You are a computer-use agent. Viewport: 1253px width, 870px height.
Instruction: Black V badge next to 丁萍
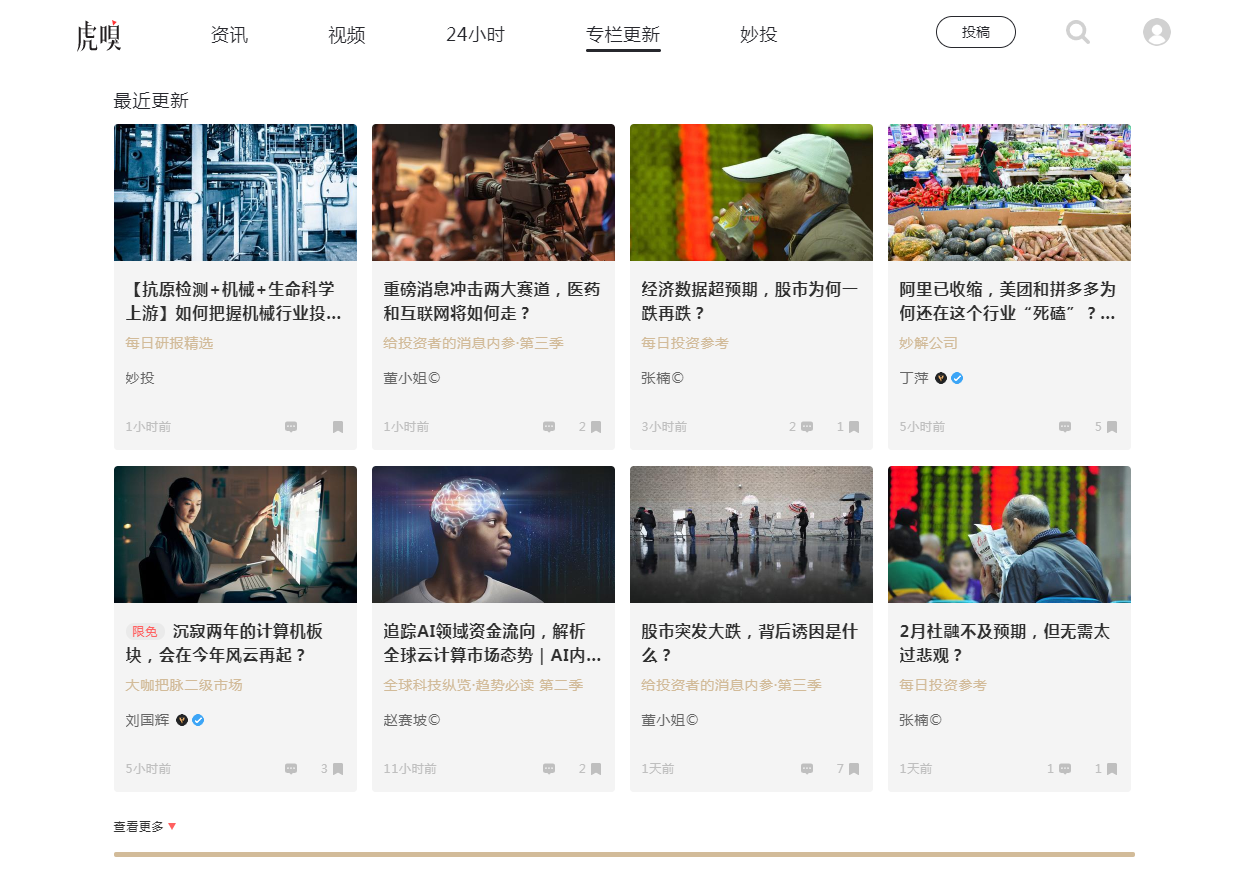941,378
